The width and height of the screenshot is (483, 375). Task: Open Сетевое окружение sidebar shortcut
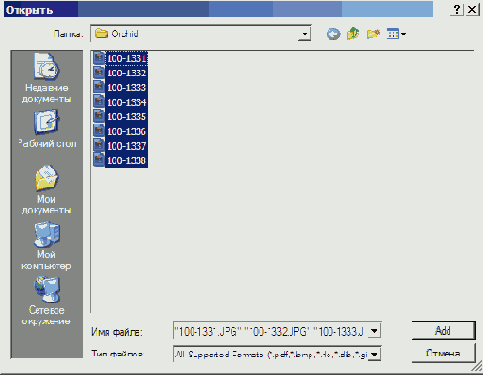(46, 301)
